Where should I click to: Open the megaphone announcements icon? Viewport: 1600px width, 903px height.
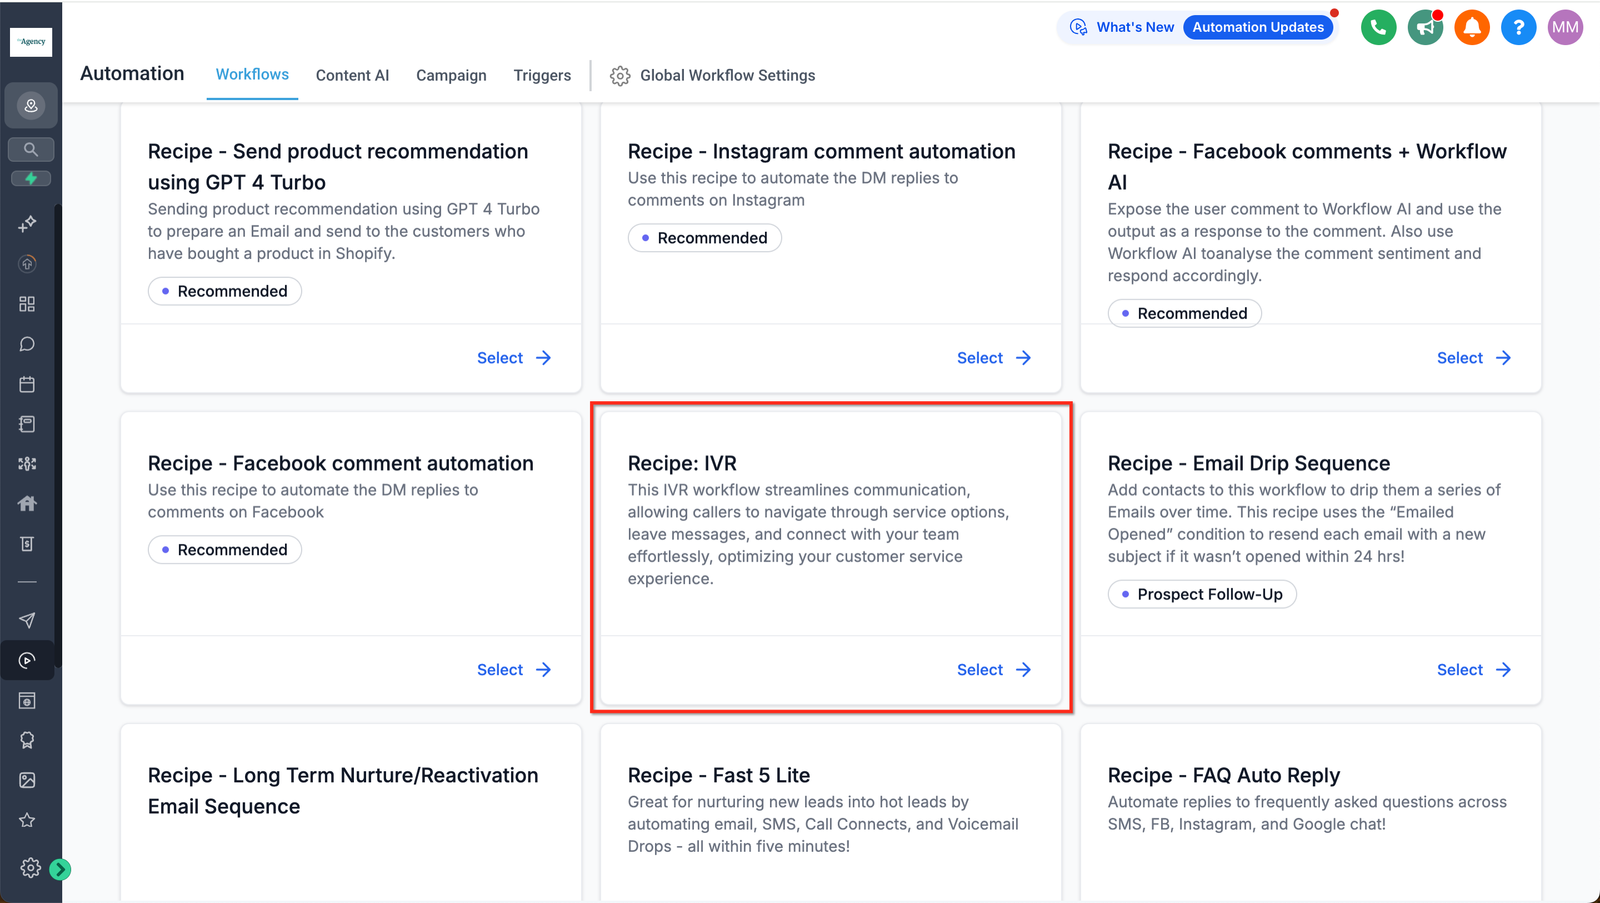[1425, 27]
